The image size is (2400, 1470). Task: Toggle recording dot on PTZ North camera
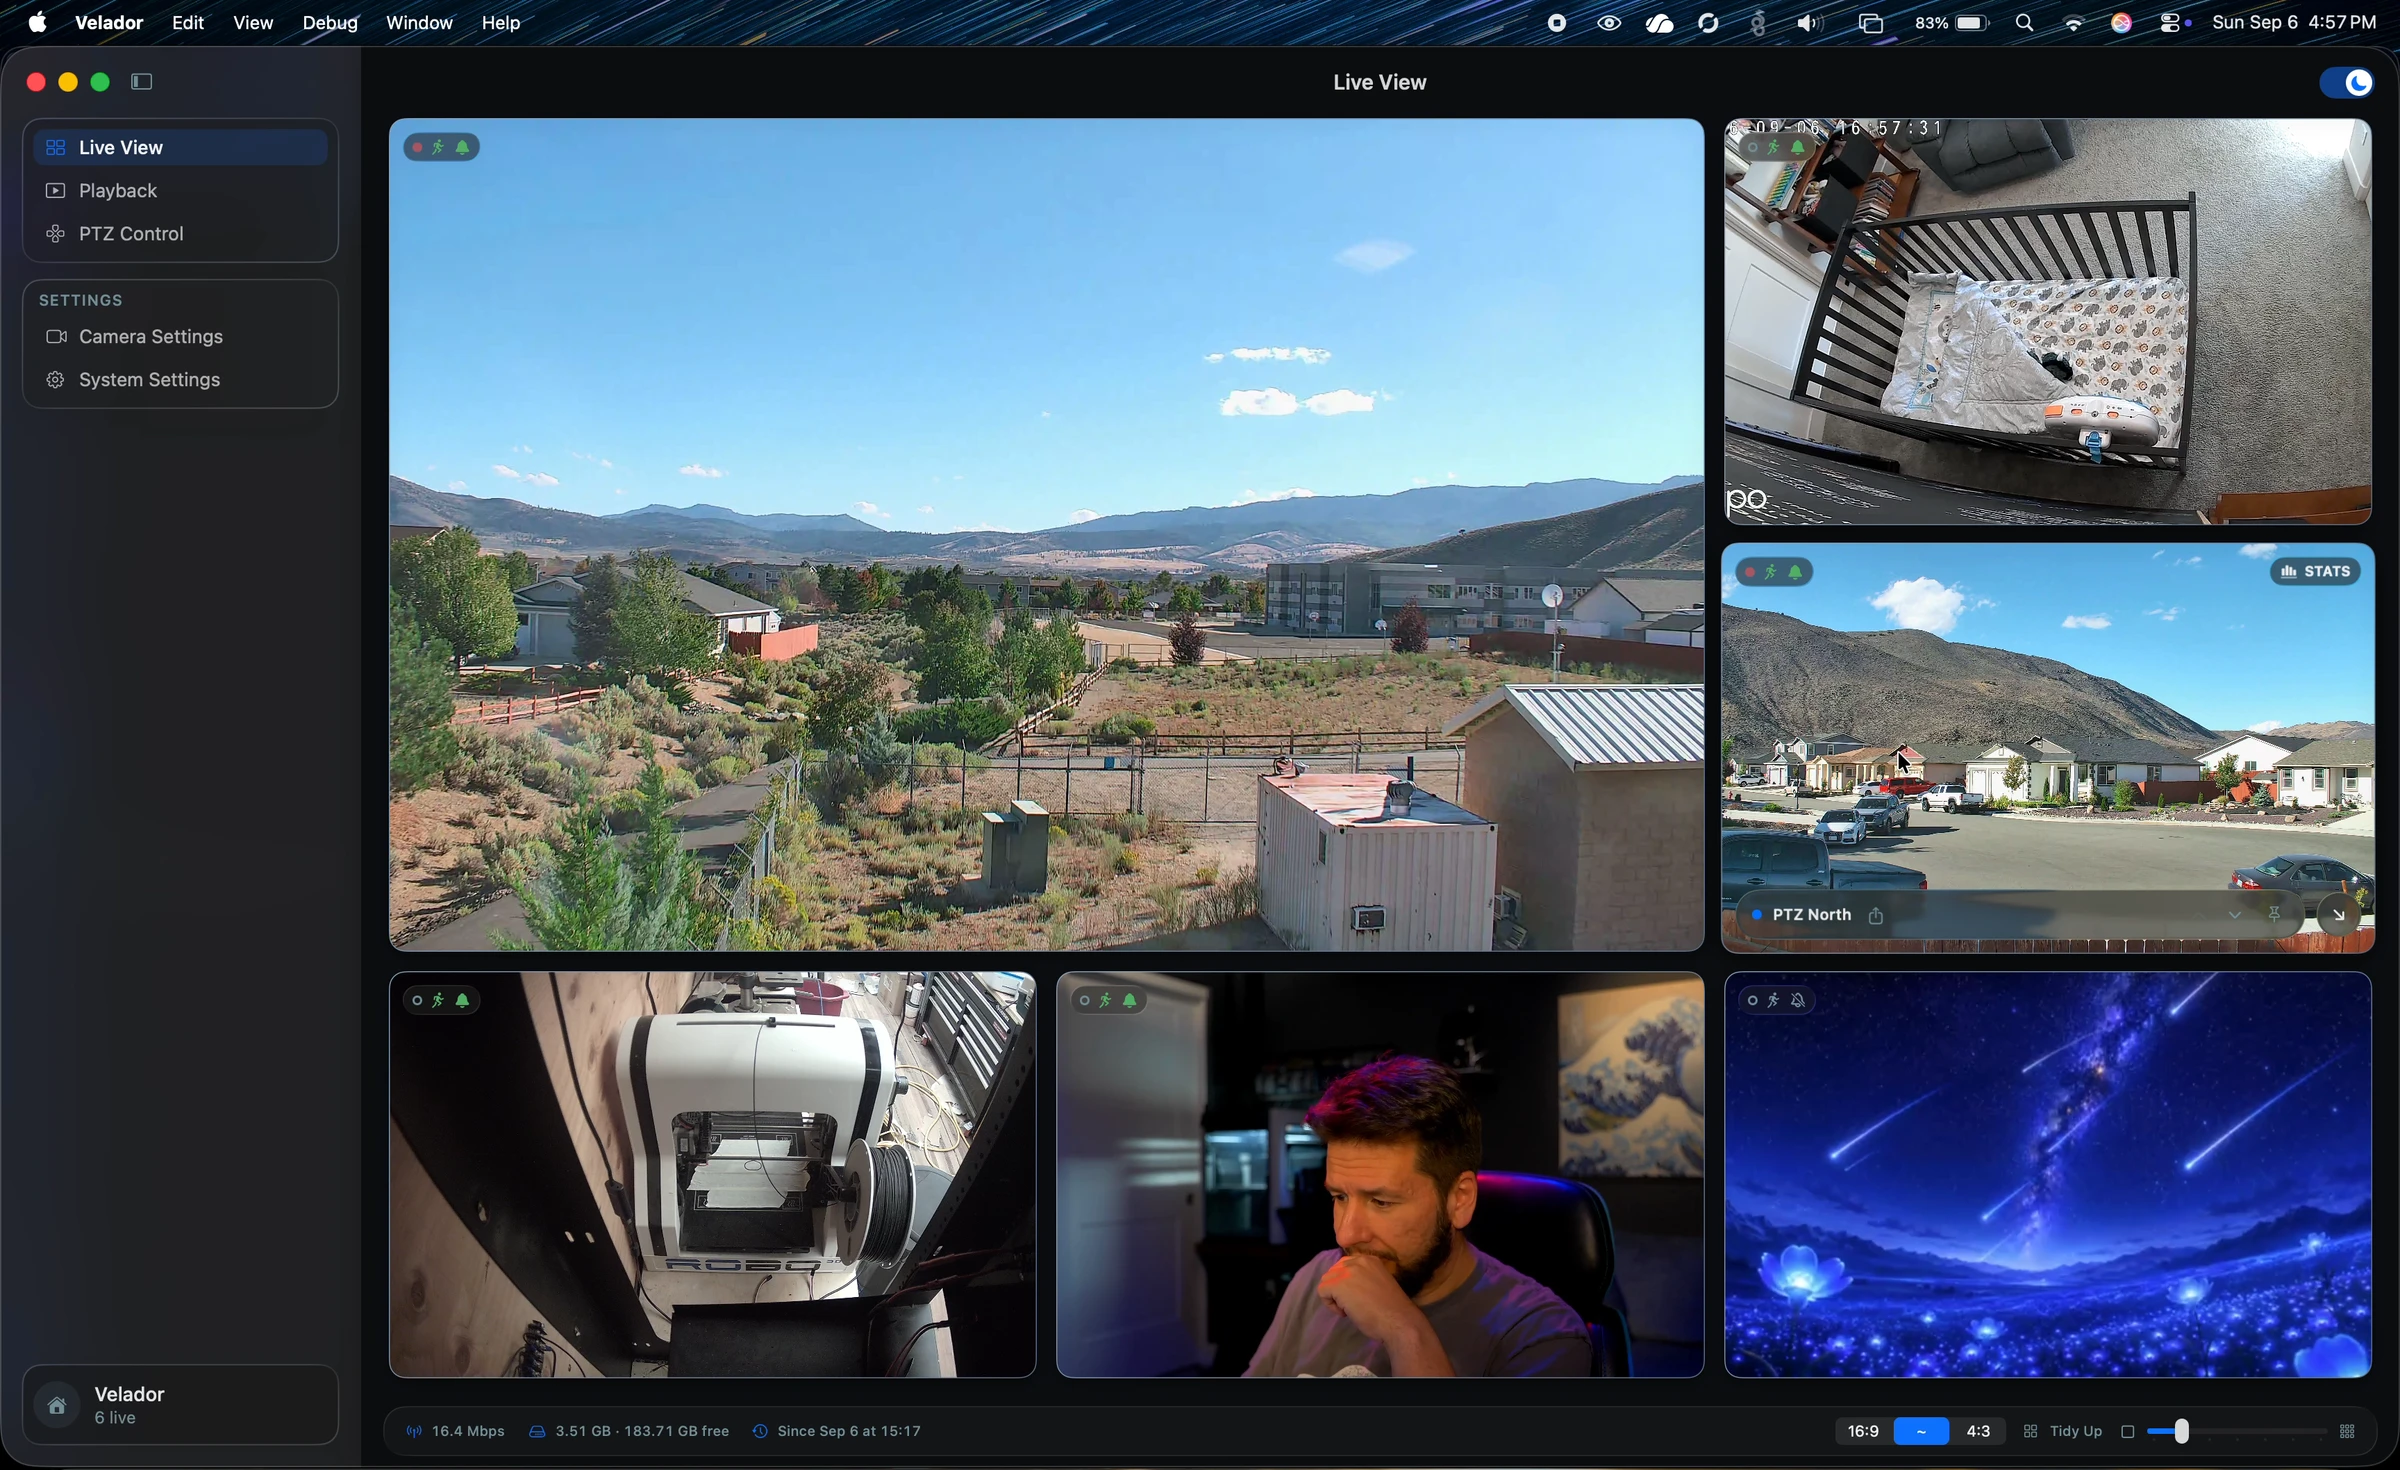coord(1749,573)
